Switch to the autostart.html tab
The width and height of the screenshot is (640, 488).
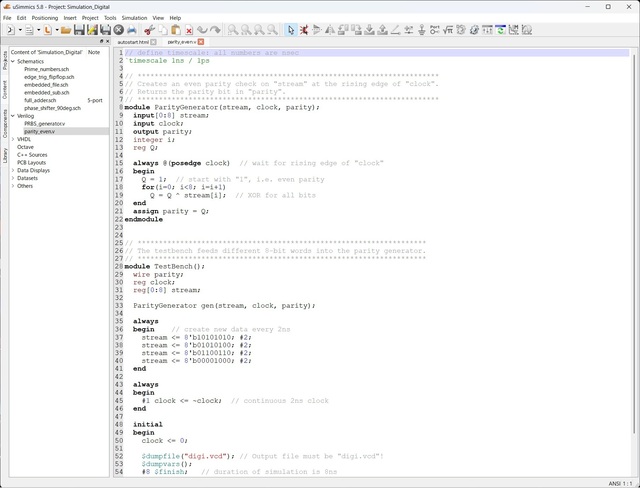132,42
